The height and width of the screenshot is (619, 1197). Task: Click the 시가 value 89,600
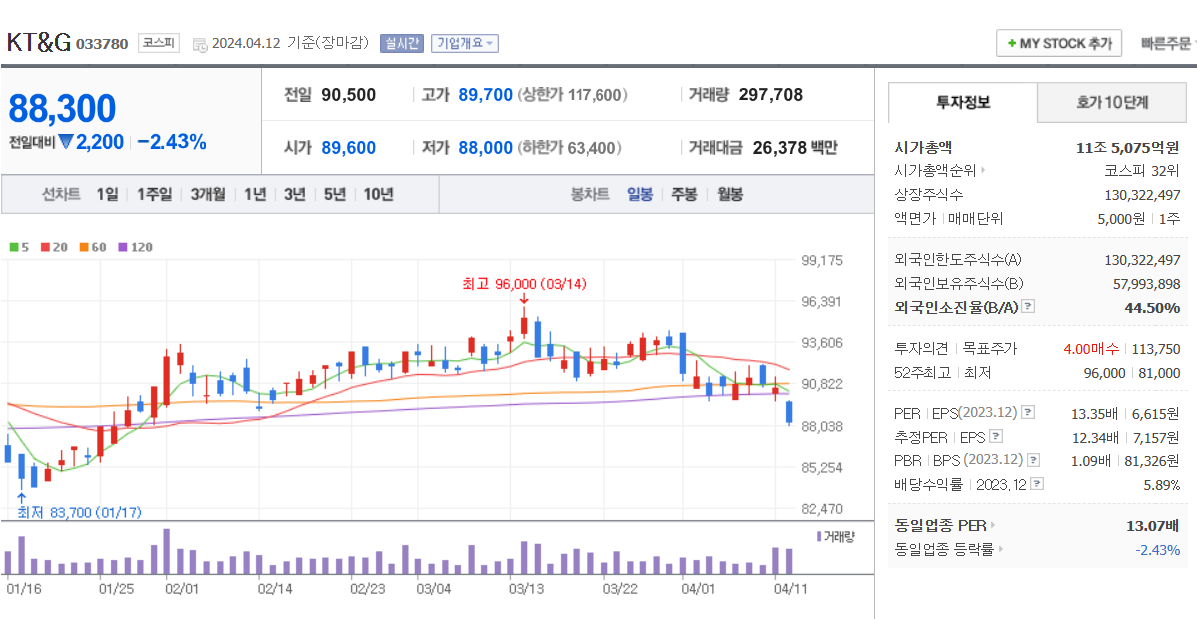(x=348, y=148)
